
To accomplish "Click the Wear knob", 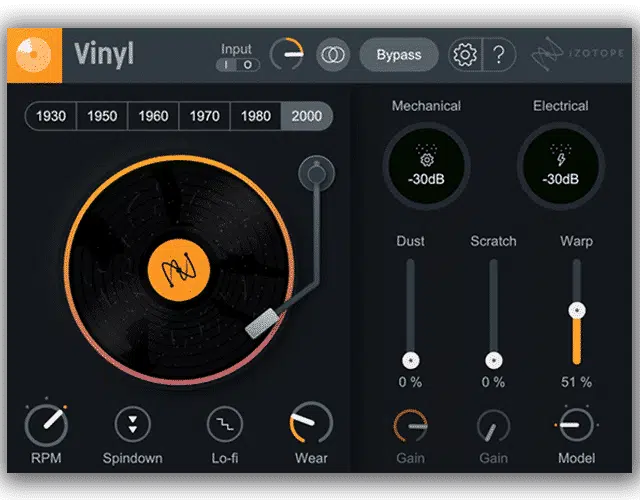I will point(311,423).
